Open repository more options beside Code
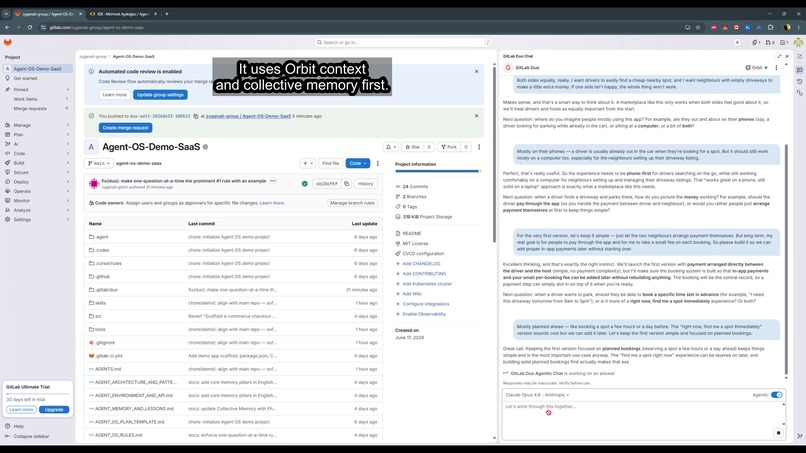This screenshot has height=453, width=806. point(378,164)
